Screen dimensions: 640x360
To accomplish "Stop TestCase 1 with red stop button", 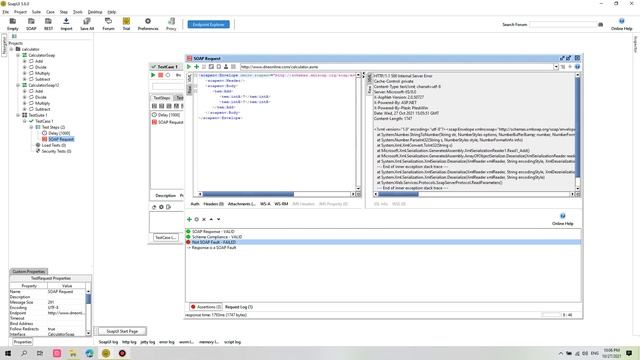I will click(160, 75).
